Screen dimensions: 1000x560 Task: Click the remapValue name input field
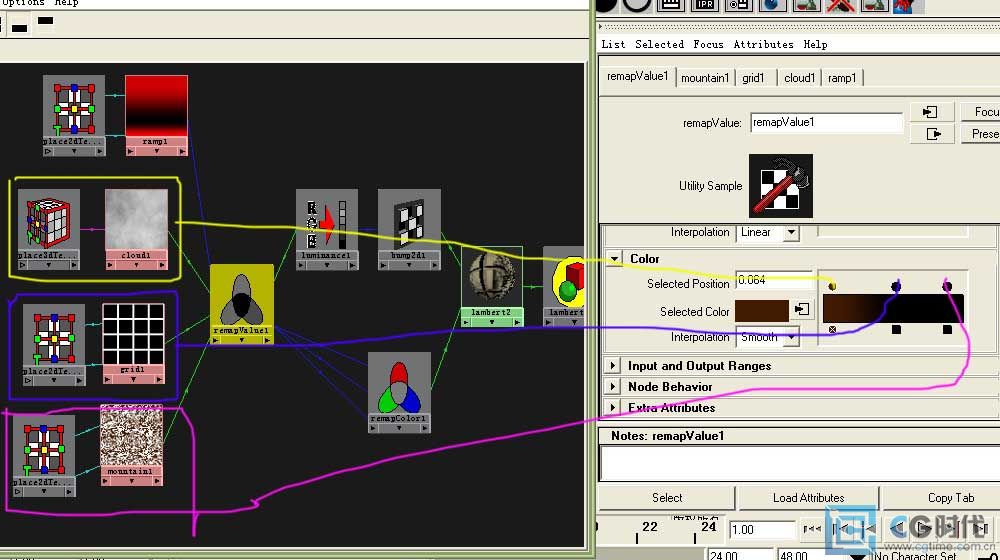point(827,122)
